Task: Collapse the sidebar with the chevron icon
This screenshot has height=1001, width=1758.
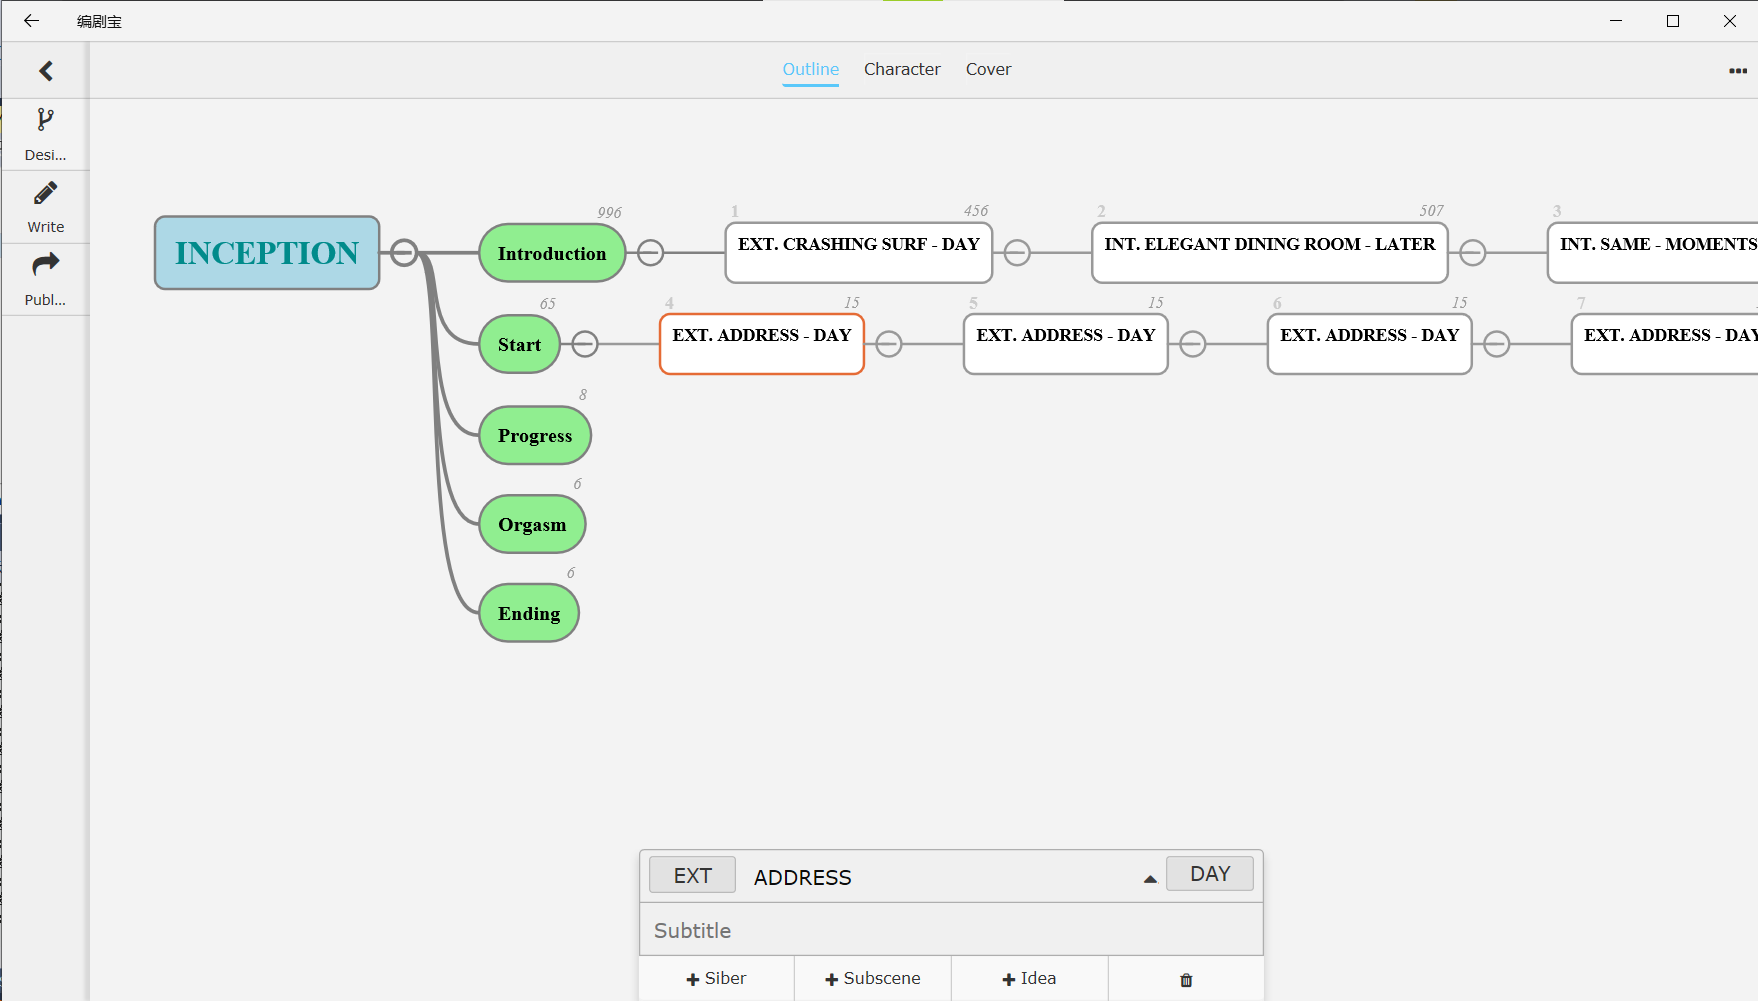Action: point(46,70)
